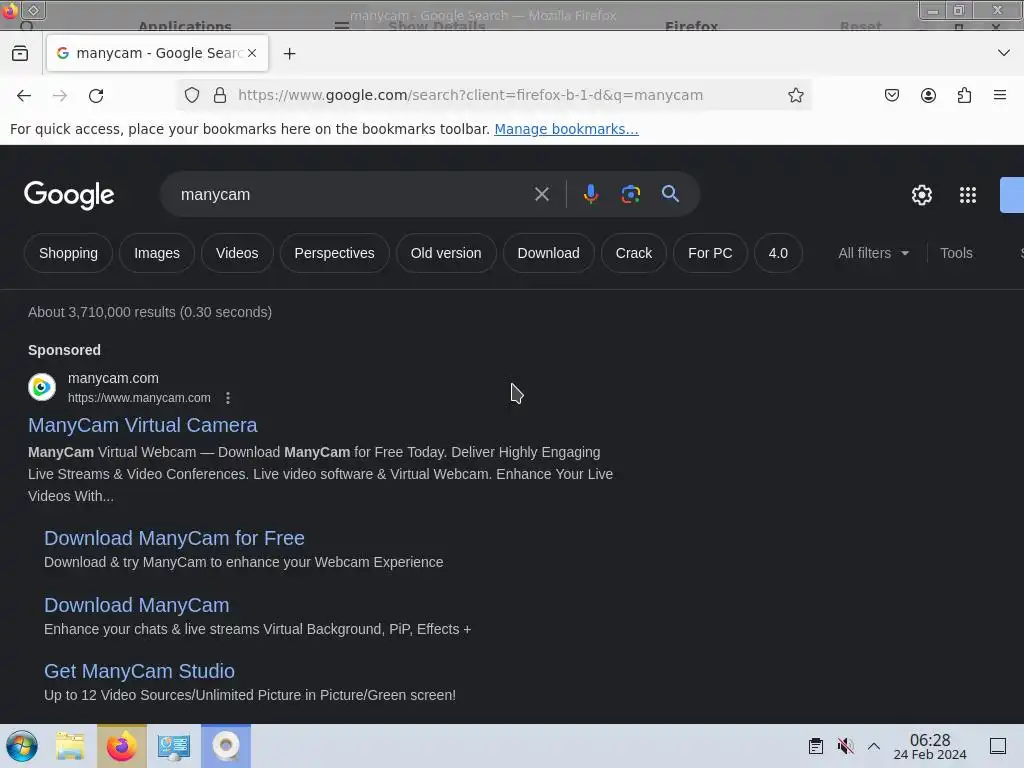The height and width of the screenshot is (768, 1024).
Task: Click in the Google search input field
Action: pos(353,195)
